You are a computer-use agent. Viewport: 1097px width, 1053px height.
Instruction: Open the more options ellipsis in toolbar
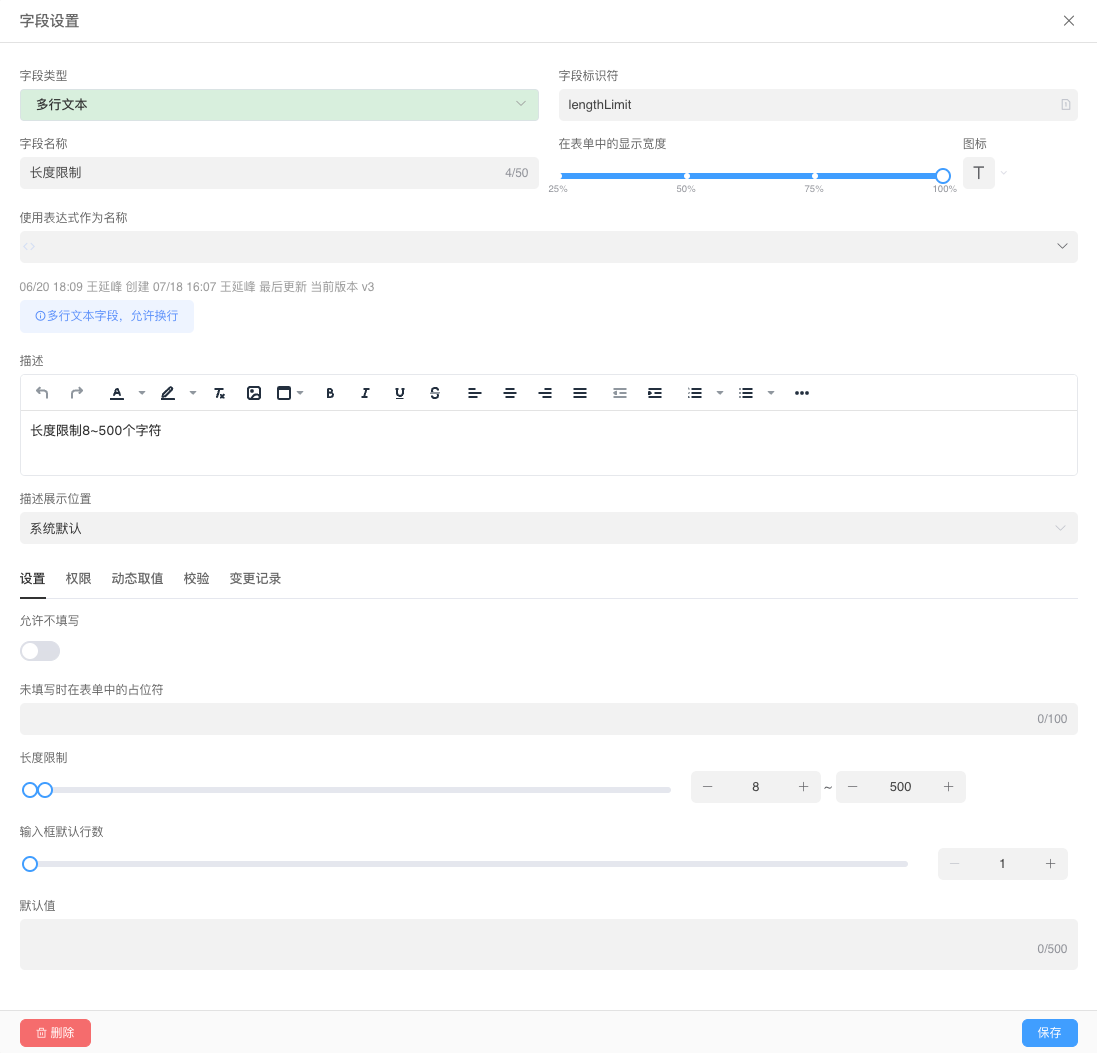point(802,393)
